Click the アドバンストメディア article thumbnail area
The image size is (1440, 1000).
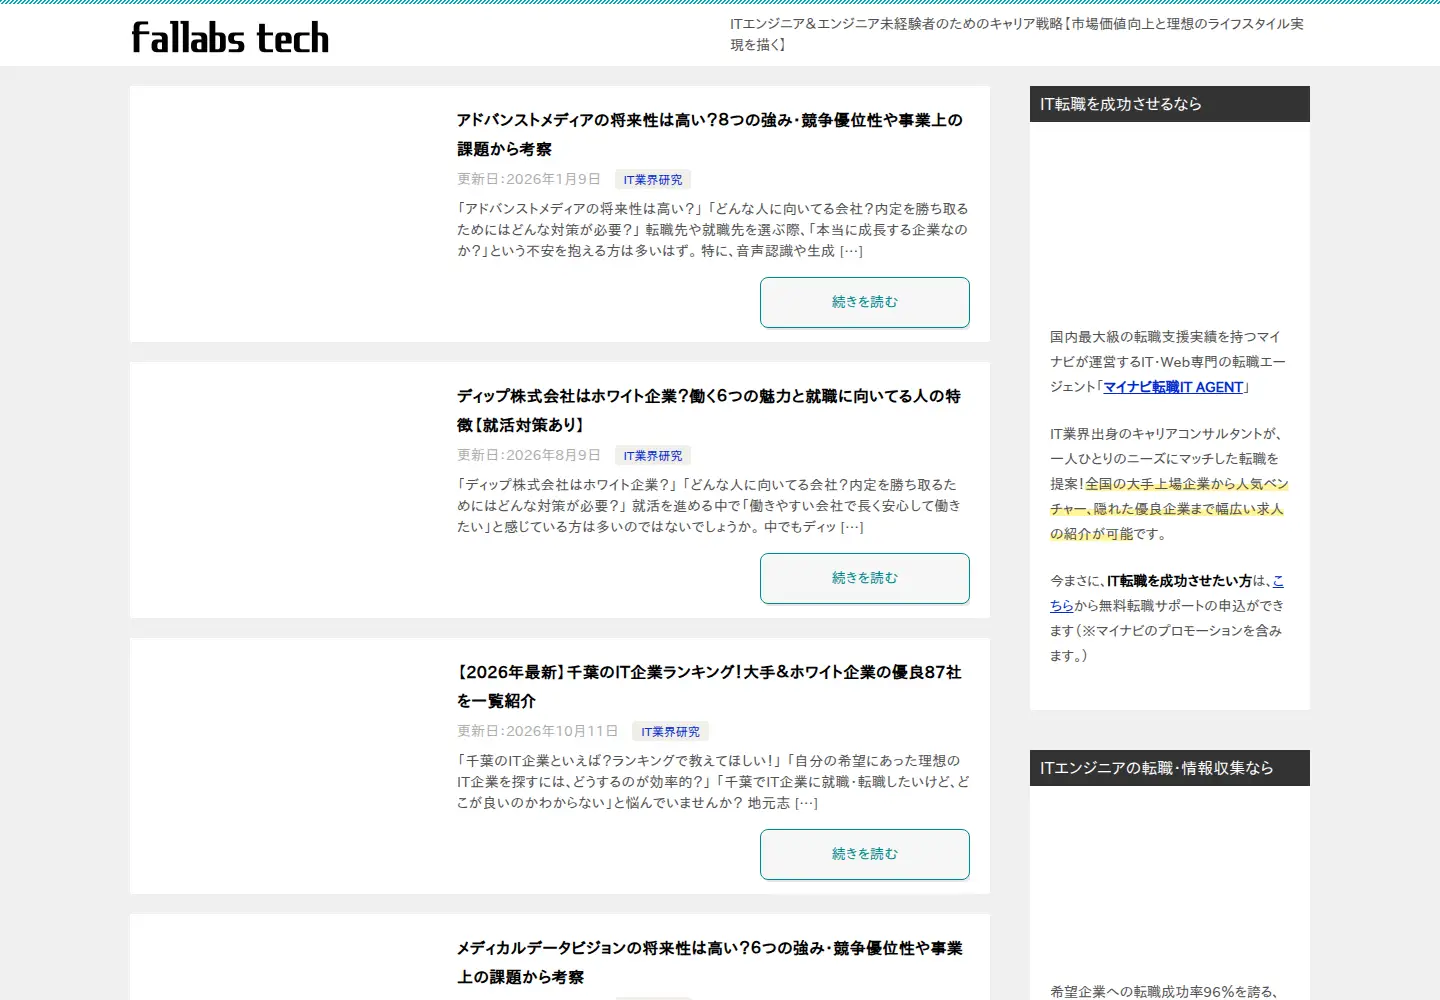[x=293, y=214]
